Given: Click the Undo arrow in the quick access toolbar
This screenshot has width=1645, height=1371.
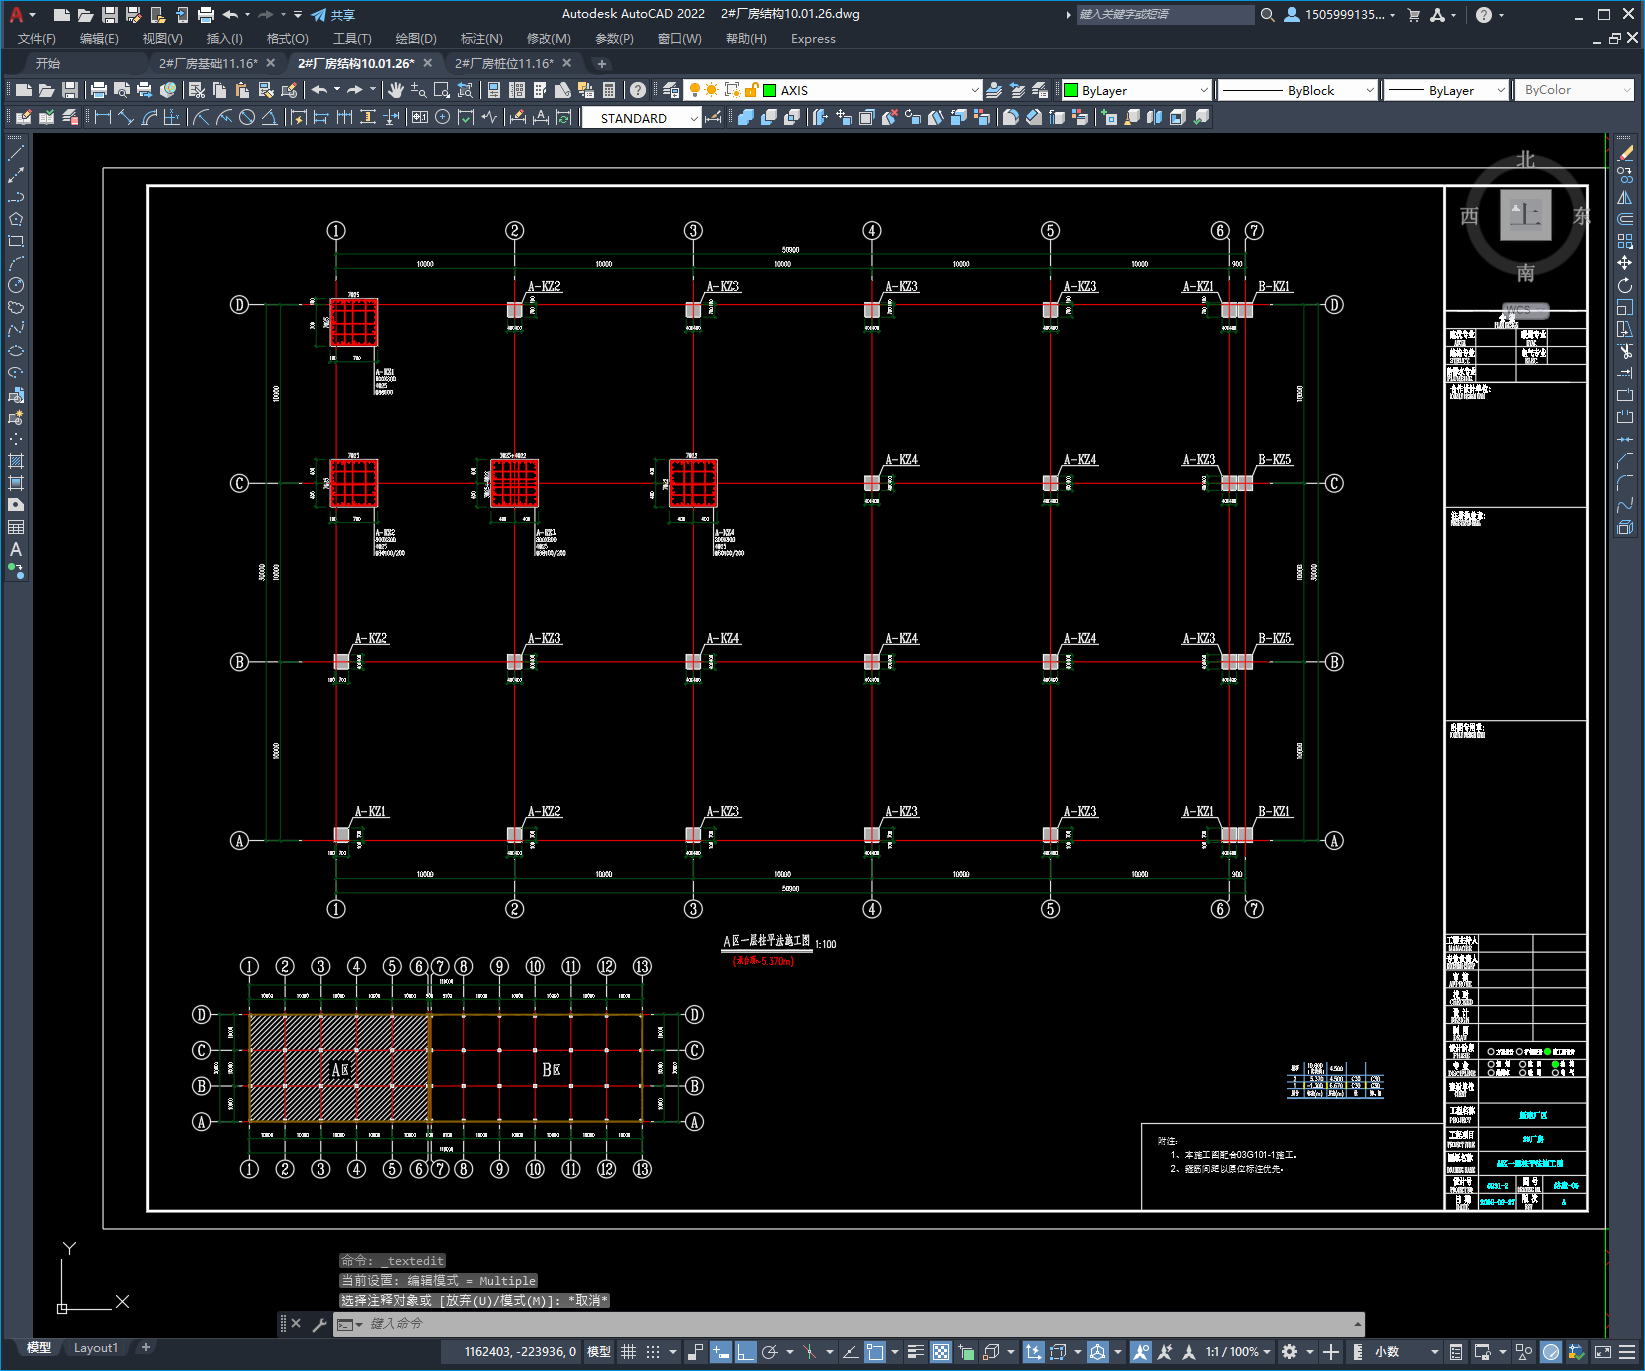Looking at the screenshot, I should point(231,15).
